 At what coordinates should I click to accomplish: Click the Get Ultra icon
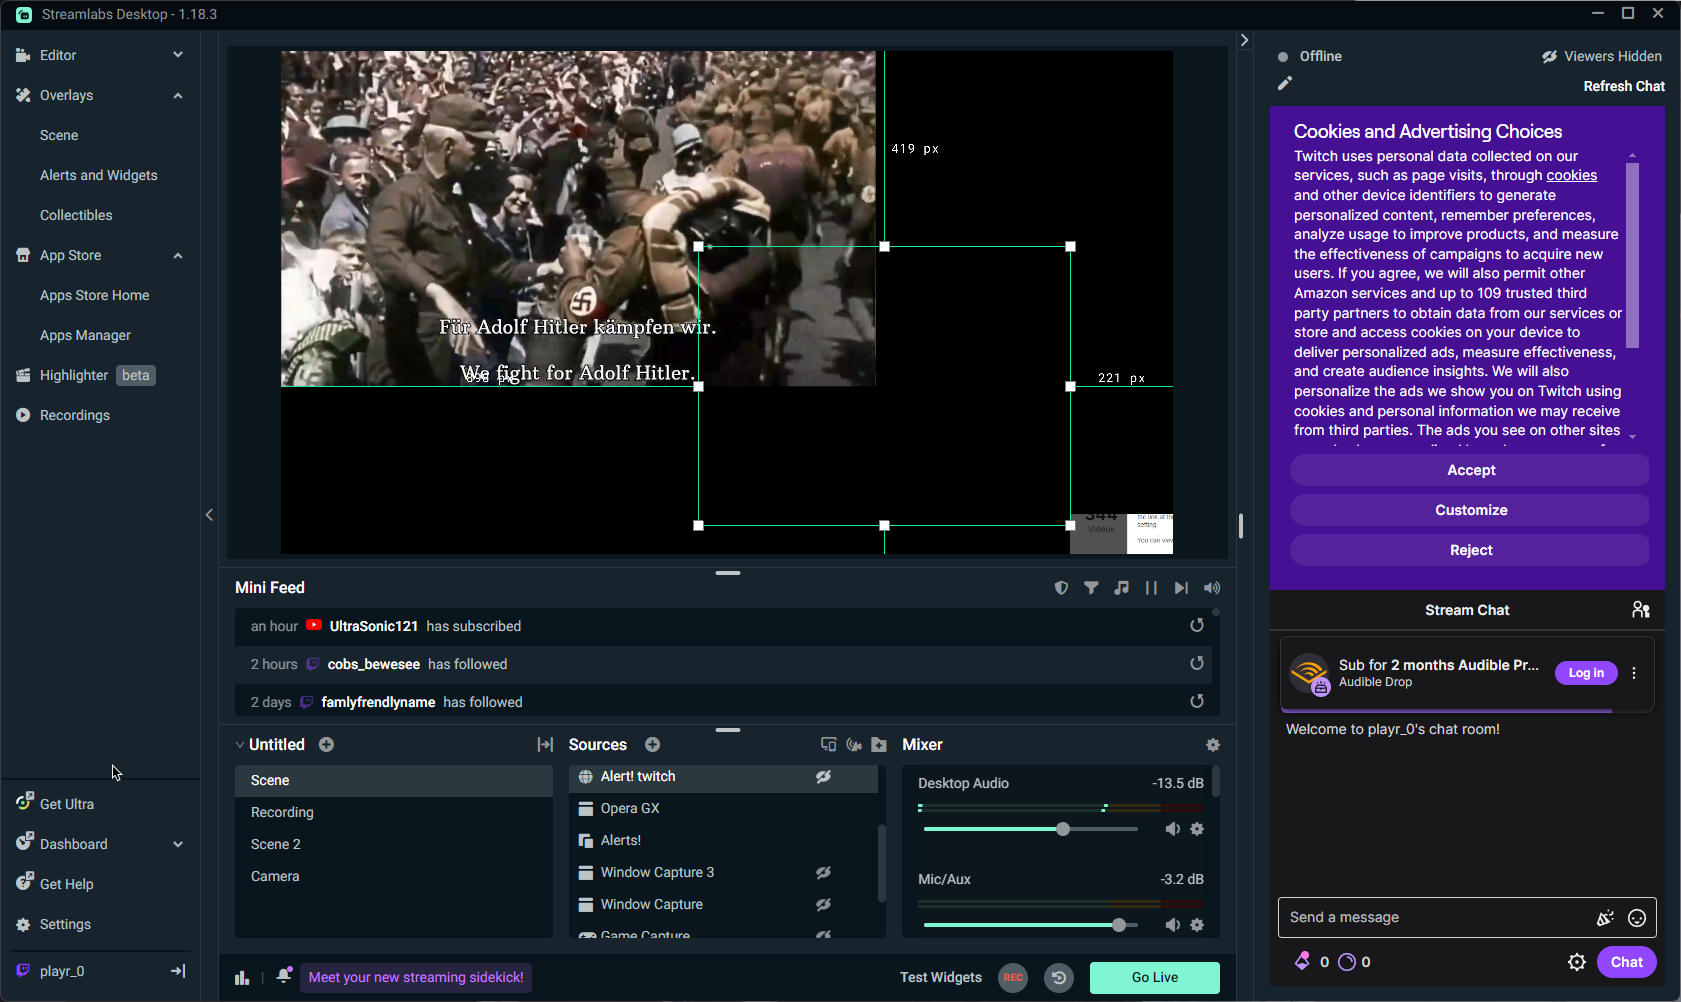(x=24, y=802)
